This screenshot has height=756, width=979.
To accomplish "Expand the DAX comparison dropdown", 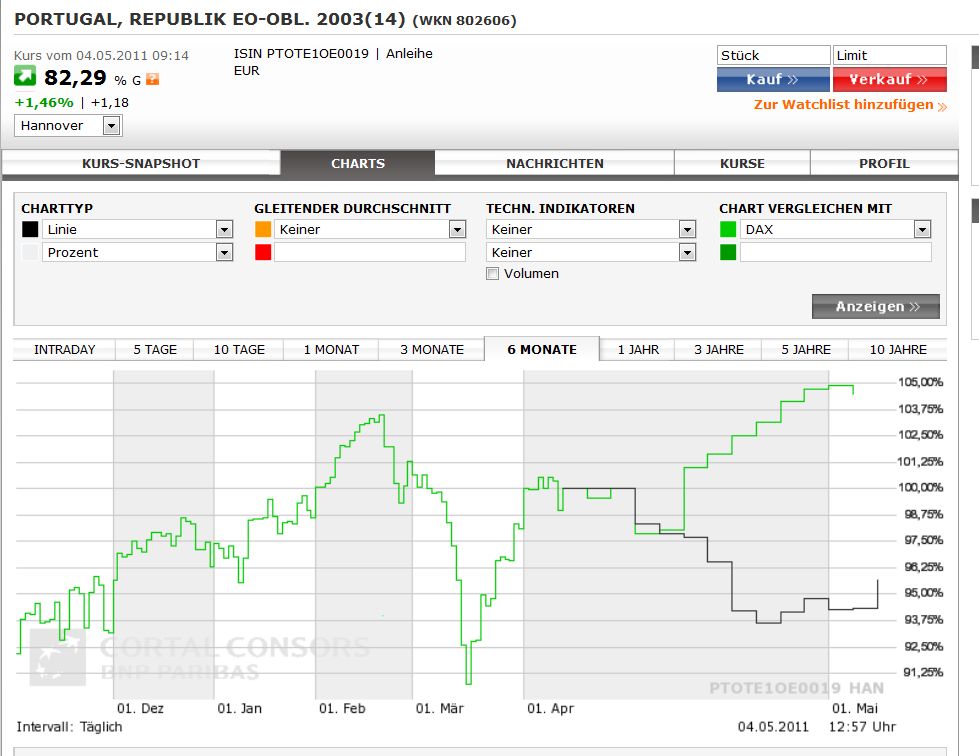I will 922,229.
